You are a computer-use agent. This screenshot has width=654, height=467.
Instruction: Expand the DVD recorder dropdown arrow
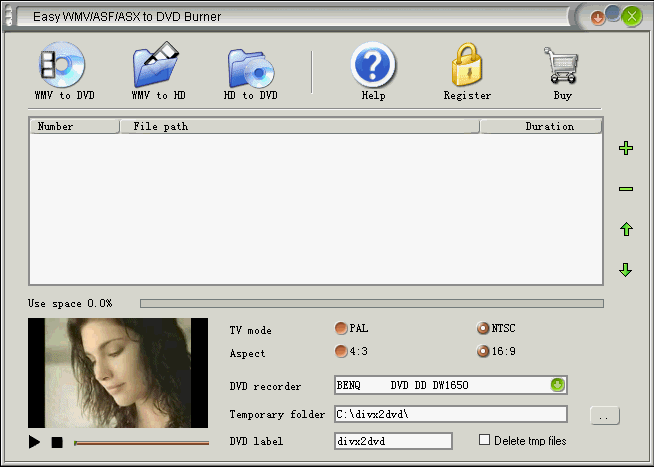coord(557,385)
